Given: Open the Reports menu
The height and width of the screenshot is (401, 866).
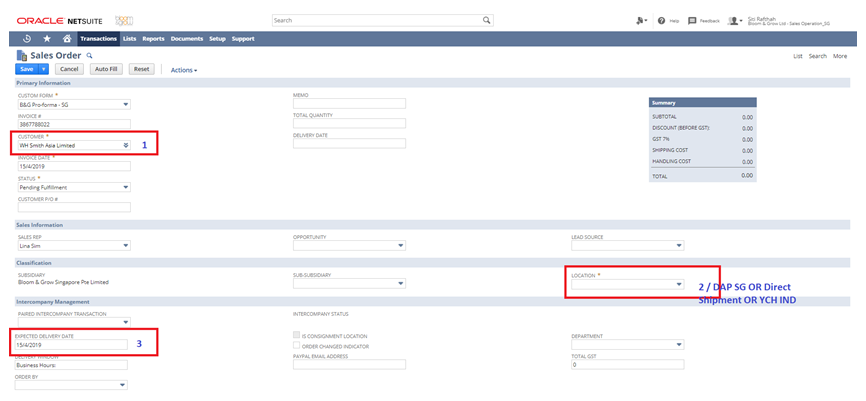Looking at the screenshot, I should coord(154,39).
